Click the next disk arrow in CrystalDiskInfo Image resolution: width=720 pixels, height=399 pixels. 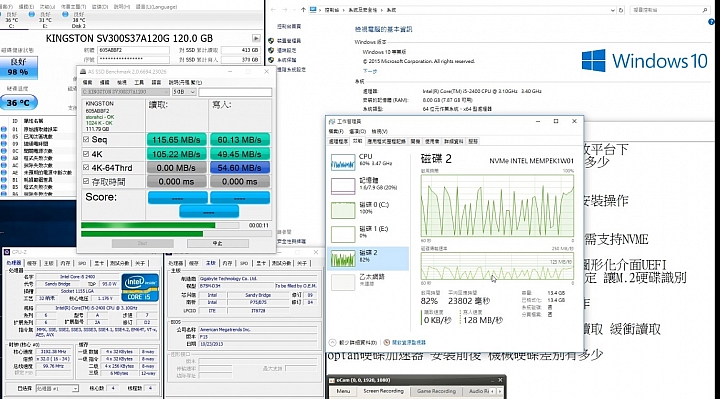pyautogui.click(x=256, y=39)
